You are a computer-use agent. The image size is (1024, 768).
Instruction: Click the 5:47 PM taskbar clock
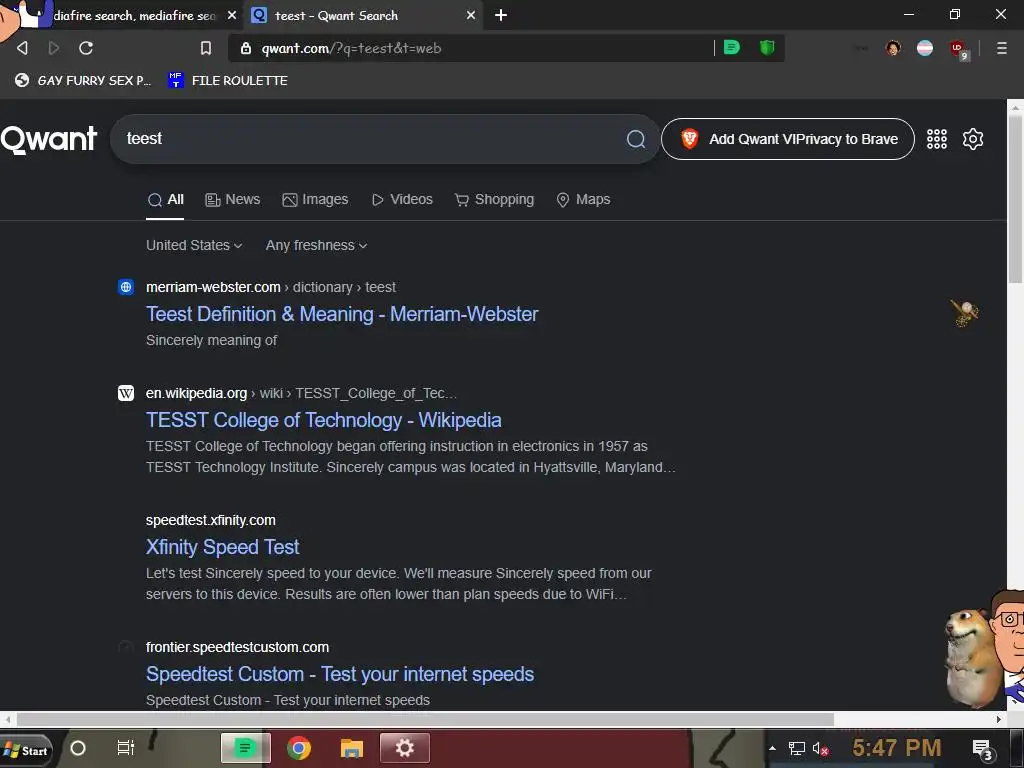[897, 748]
